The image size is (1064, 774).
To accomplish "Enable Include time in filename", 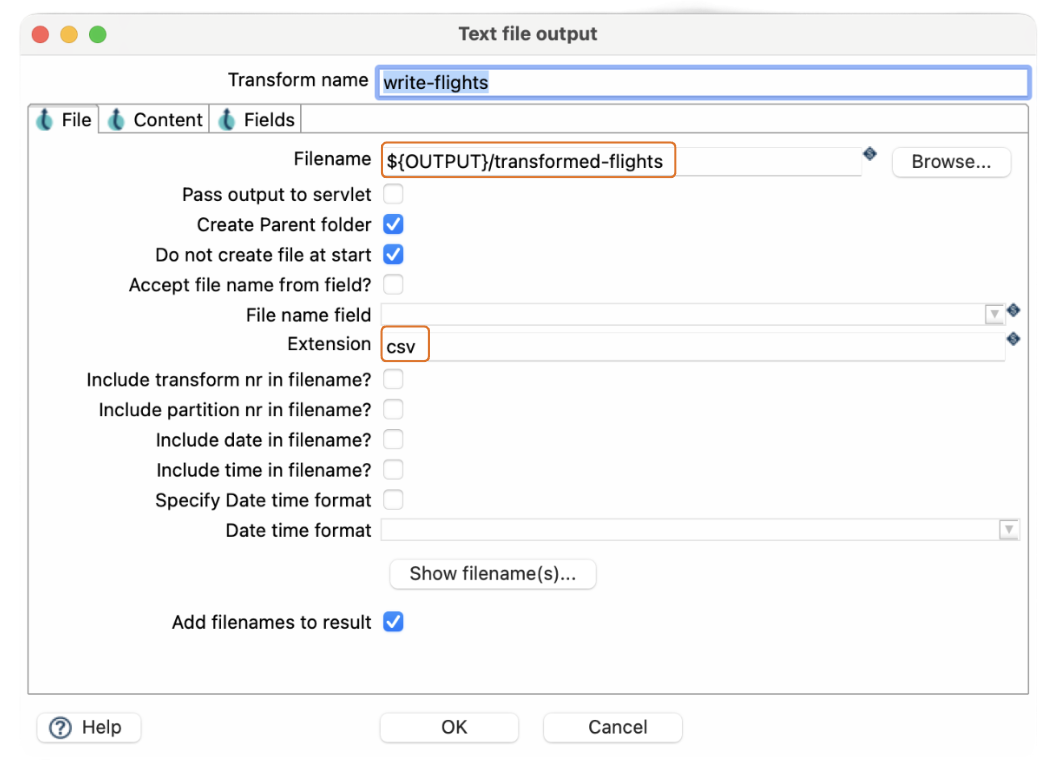I will pyautogui.click(x=394, y=469).
